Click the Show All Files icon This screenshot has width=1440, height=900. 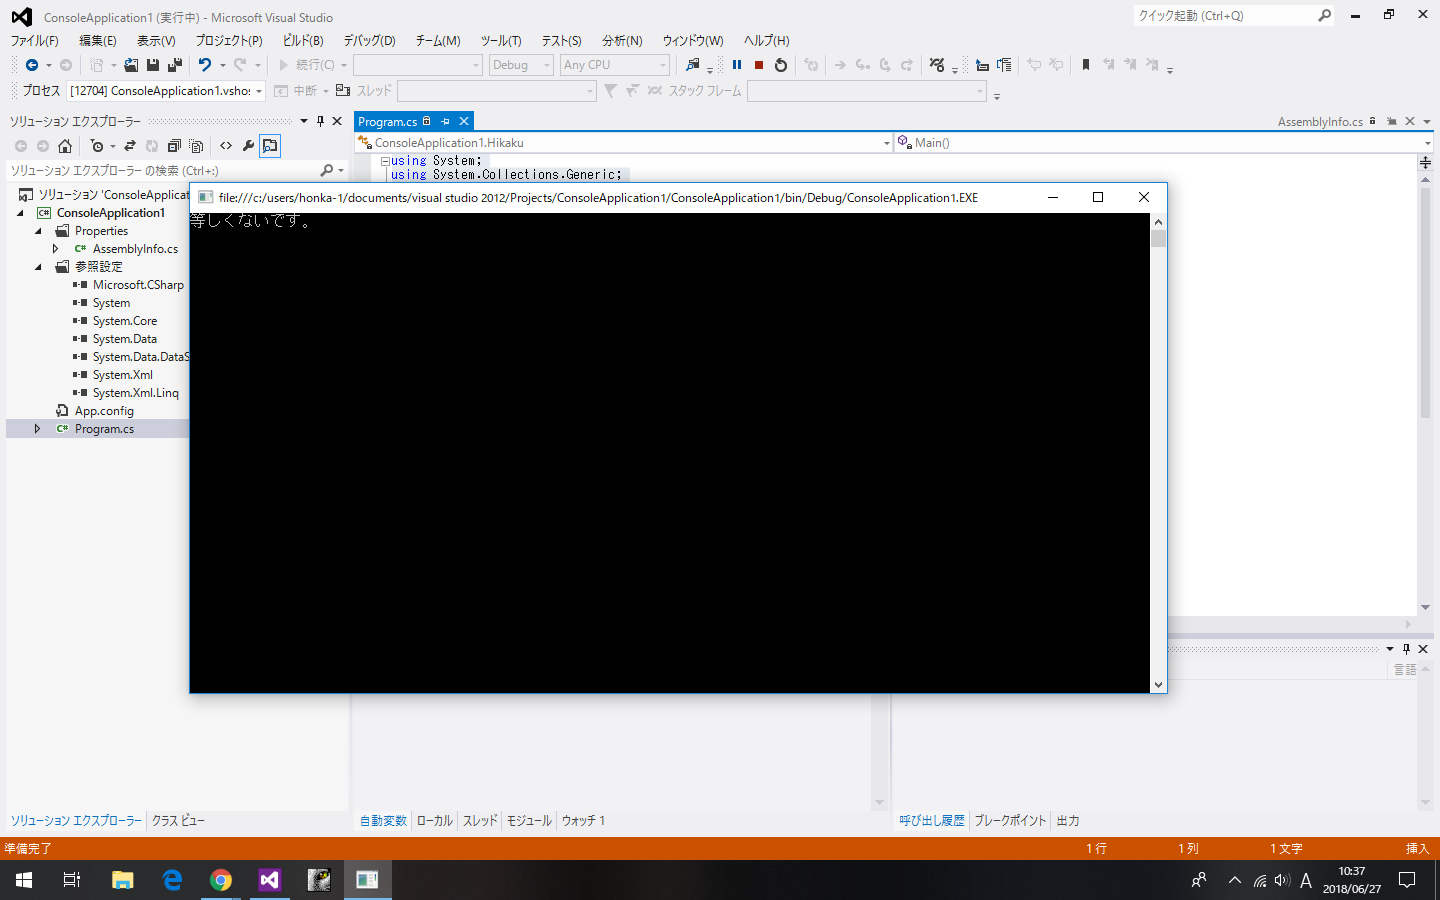coord(196,146)
